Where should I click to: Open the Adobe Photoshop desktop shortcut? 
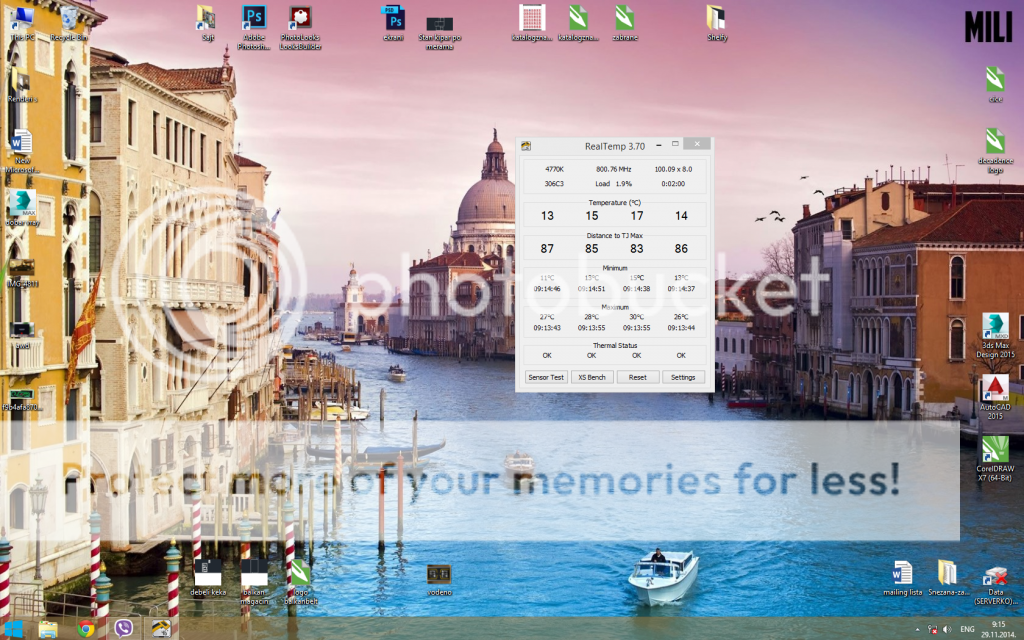coord(255,18)
